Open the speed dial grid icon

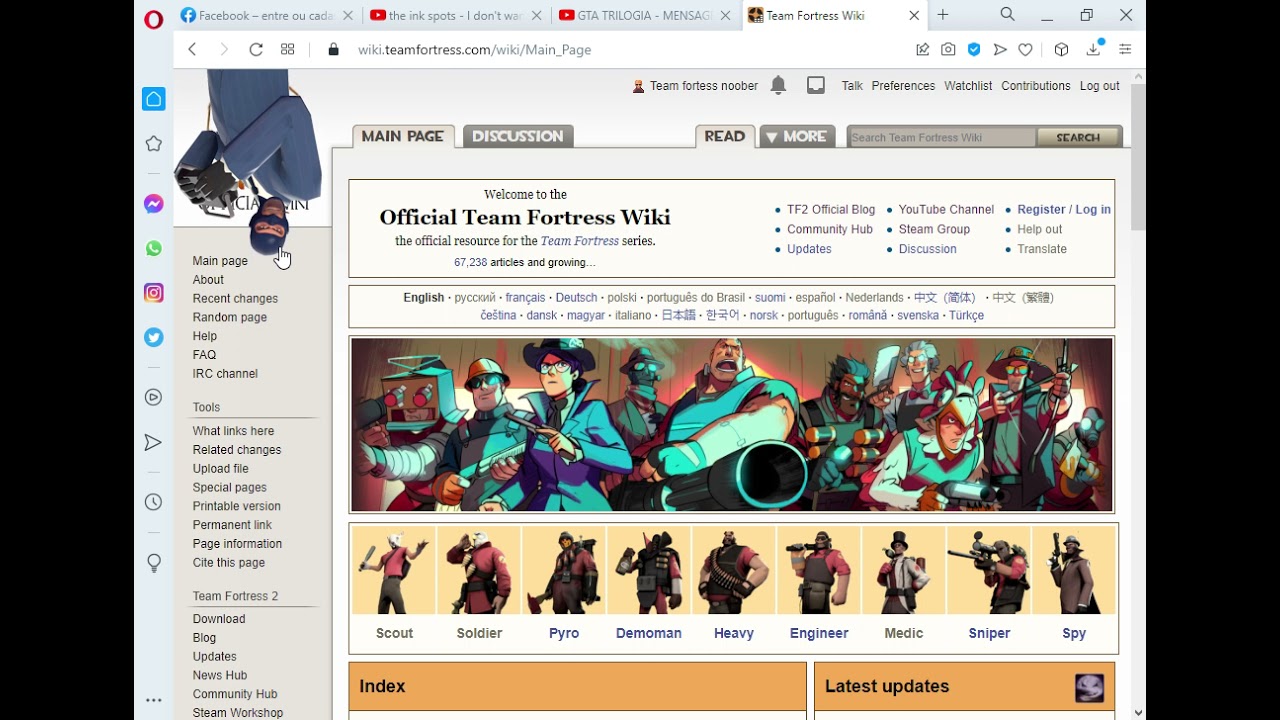287,49
